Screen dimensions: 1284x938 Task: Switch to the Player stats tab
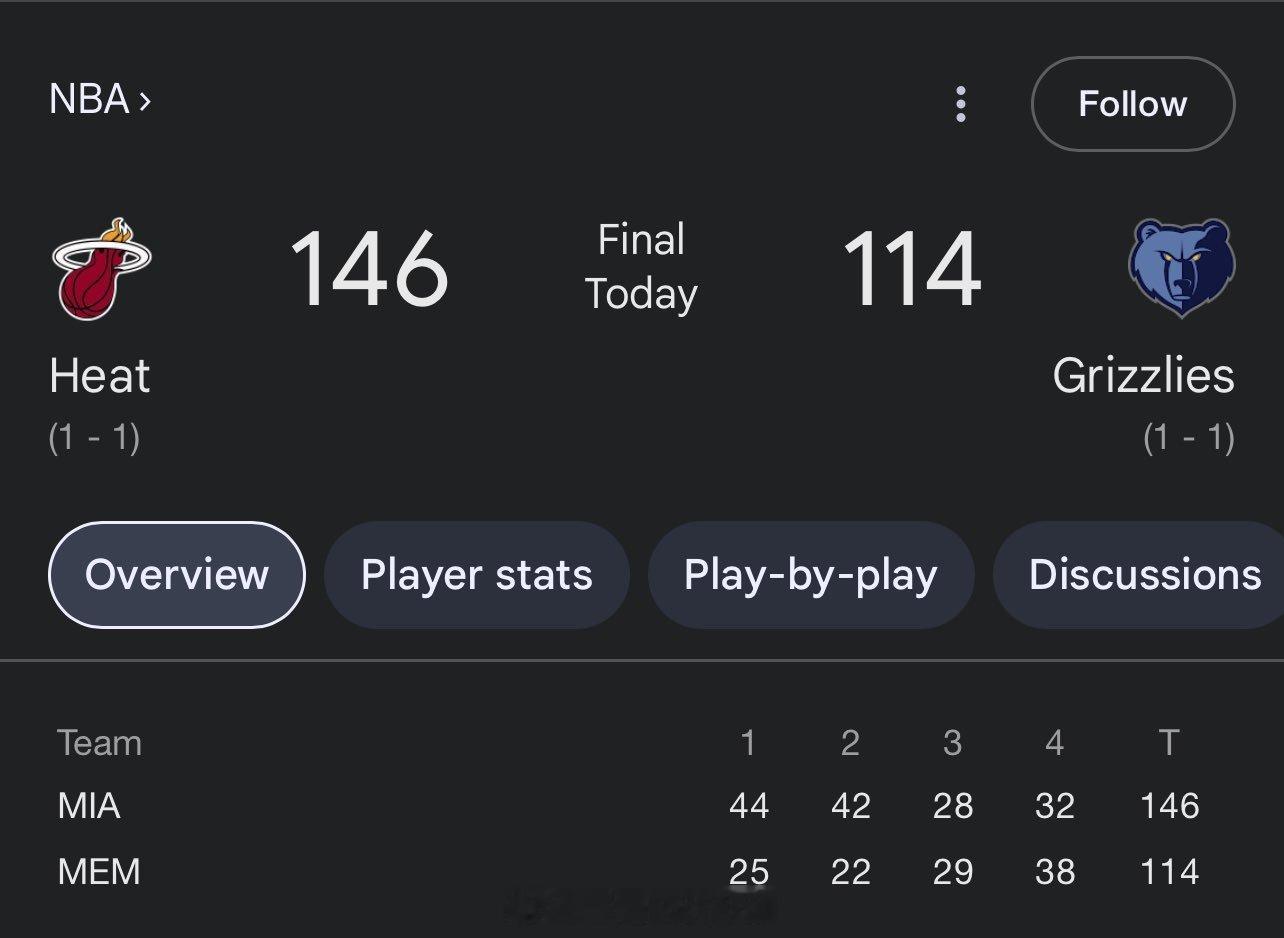coord(476,575)
